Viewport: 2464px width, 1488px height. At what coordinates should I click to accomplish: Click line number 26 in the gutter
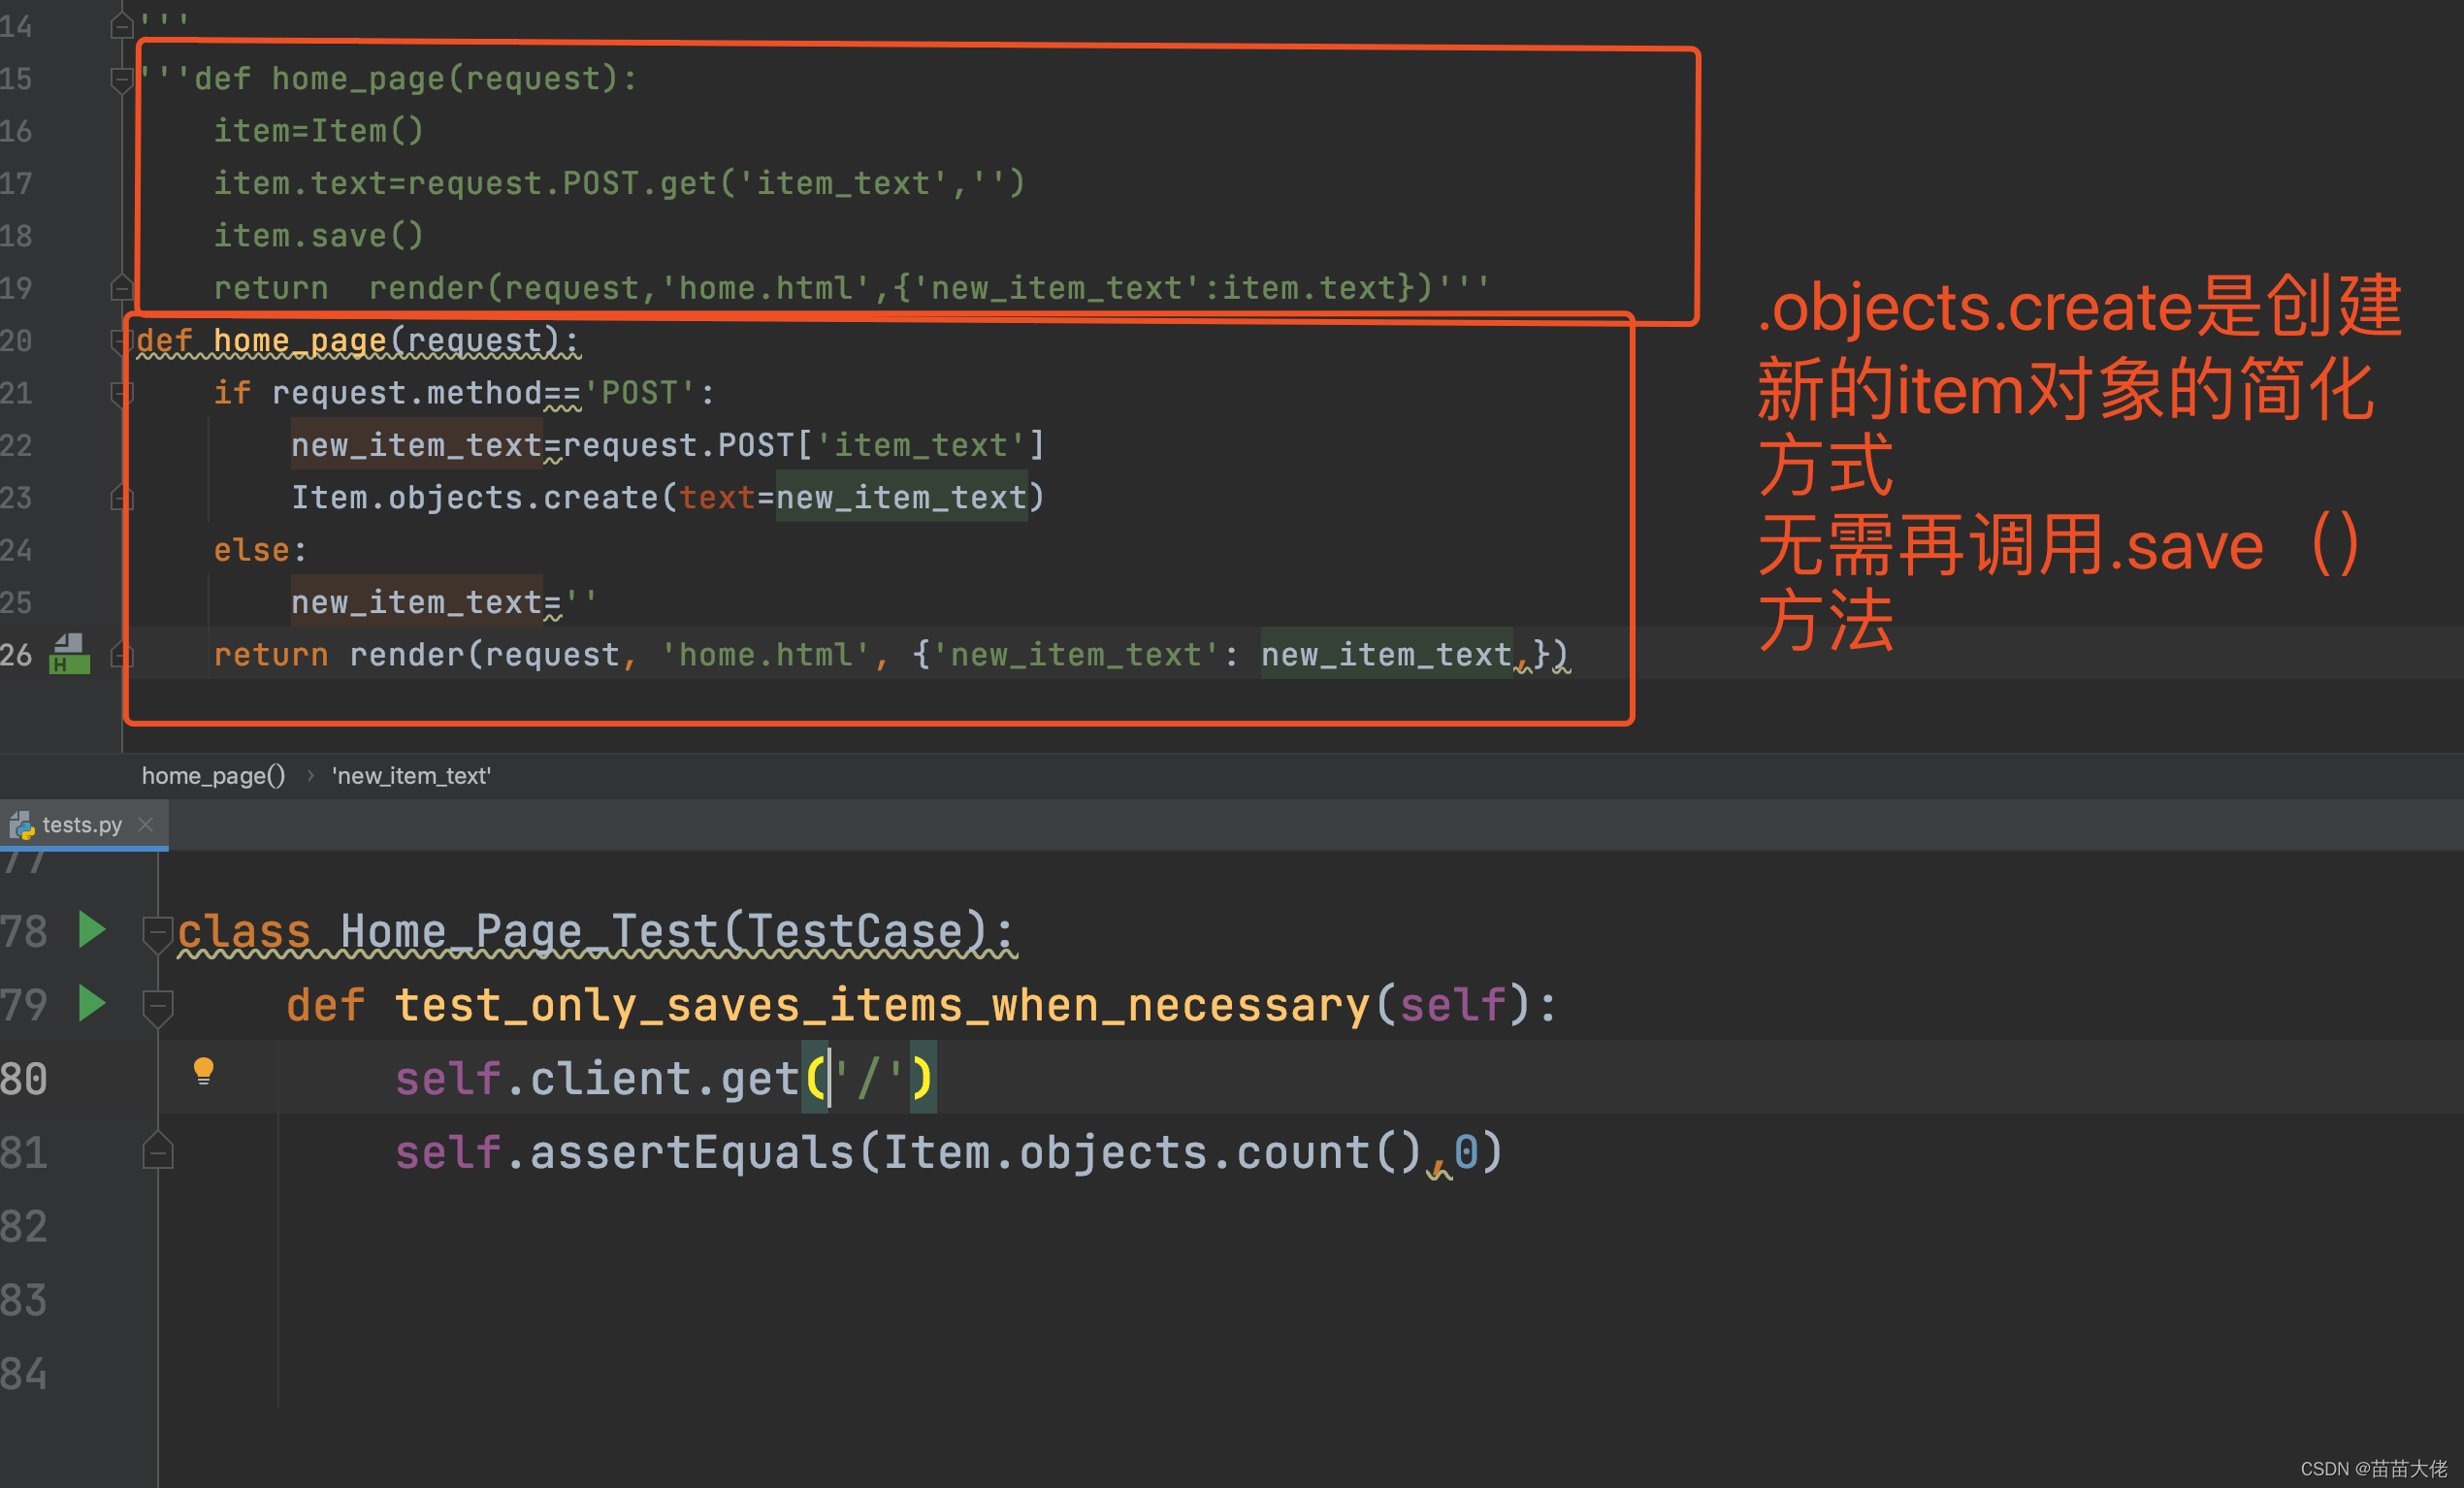pos(17,654)
